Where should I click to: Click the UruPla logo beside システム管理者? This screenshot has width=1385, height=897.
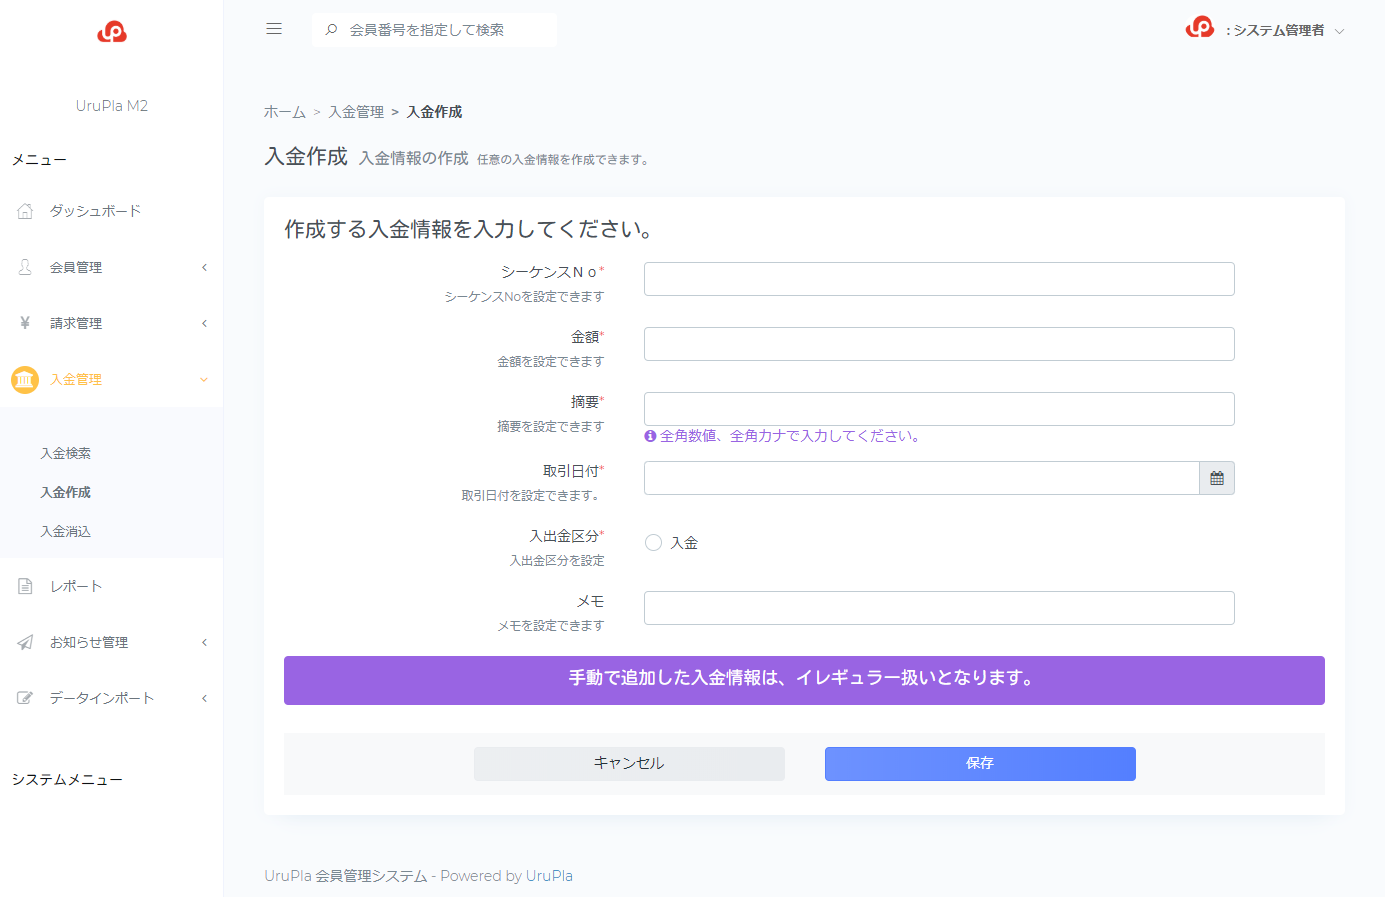[1200, 28]
